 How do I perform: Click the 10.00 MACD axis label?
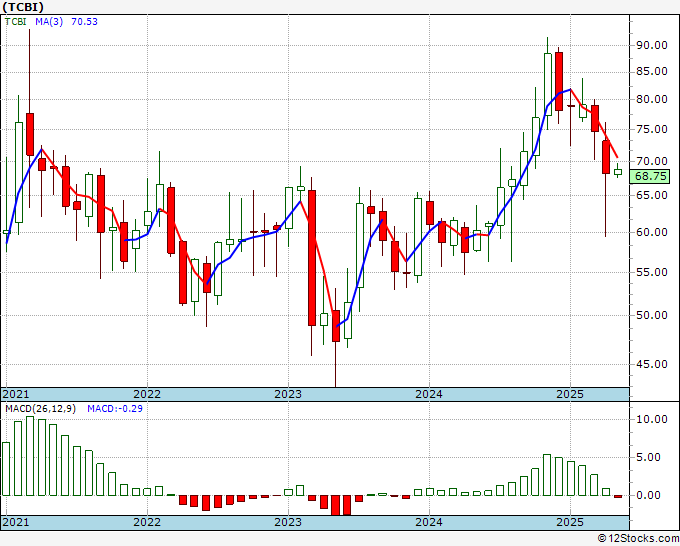(x=651, y=419)
